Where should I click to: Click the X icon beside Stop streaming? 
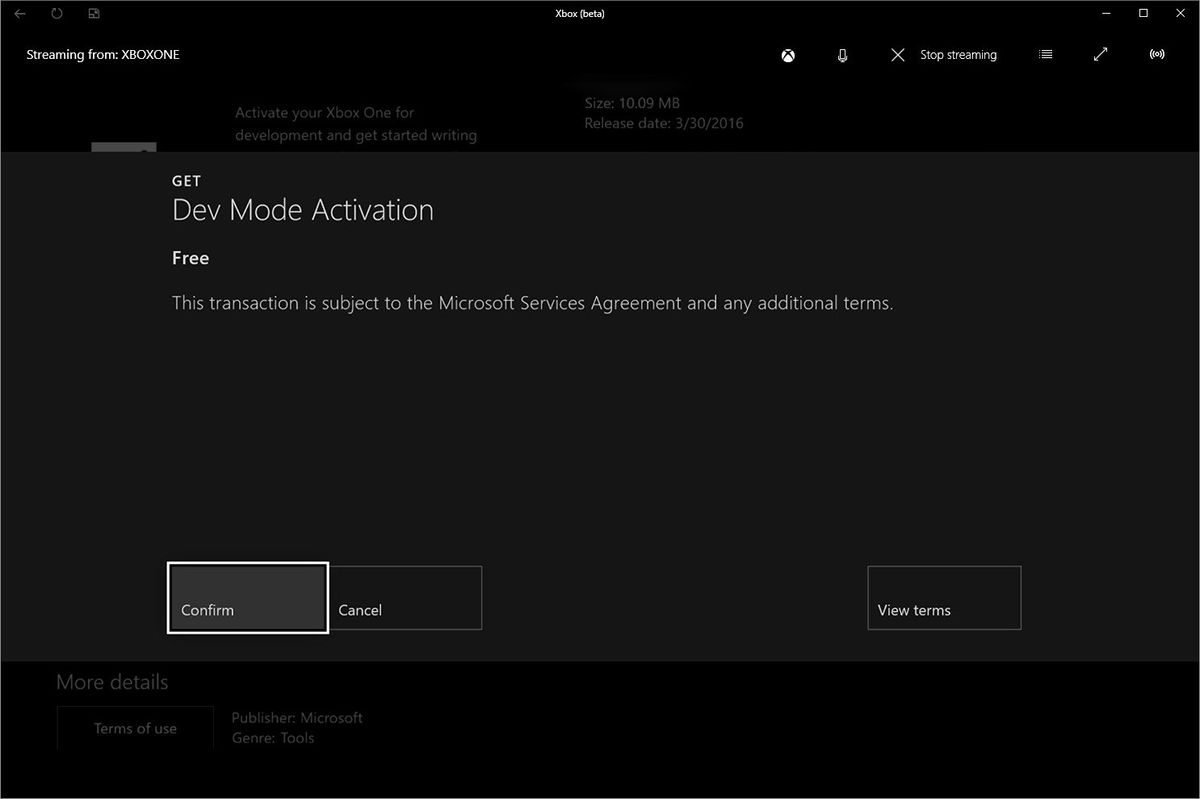pyautogui.click(x=897, y=55)
